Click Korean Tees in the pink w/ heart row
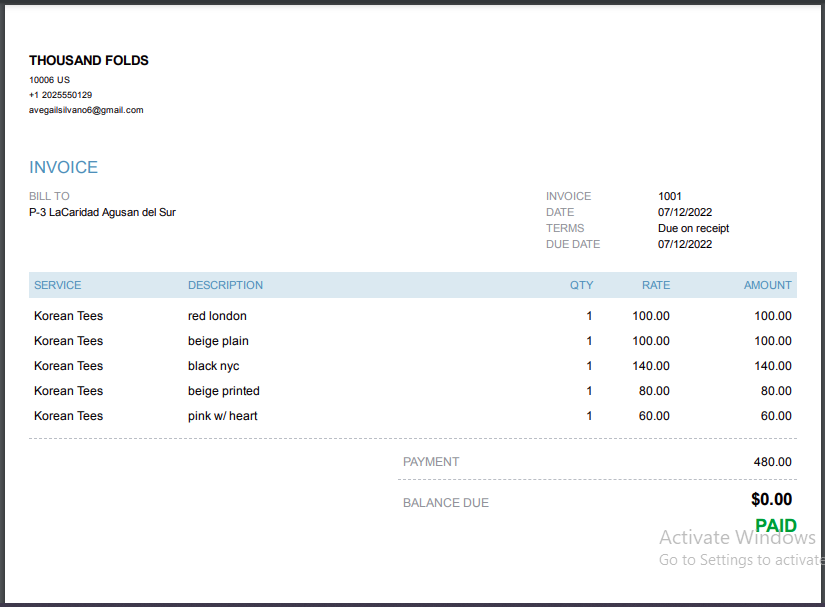This screenshot has width=825, height=607. (x=68, y=416)
